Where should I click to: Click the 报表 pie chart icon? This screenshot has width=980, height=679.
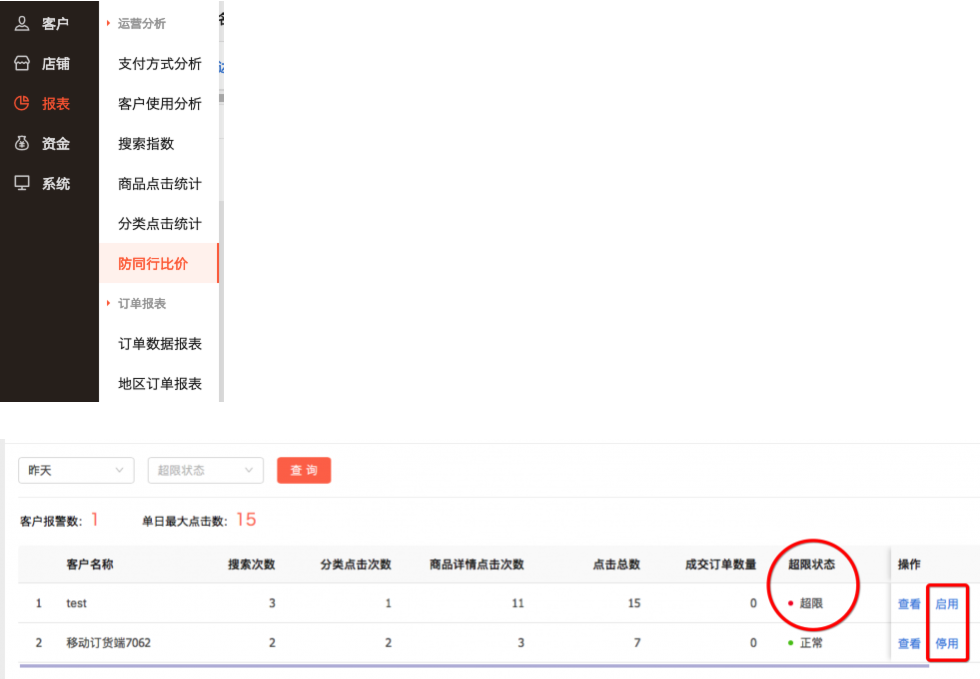(x=22, y=103)
